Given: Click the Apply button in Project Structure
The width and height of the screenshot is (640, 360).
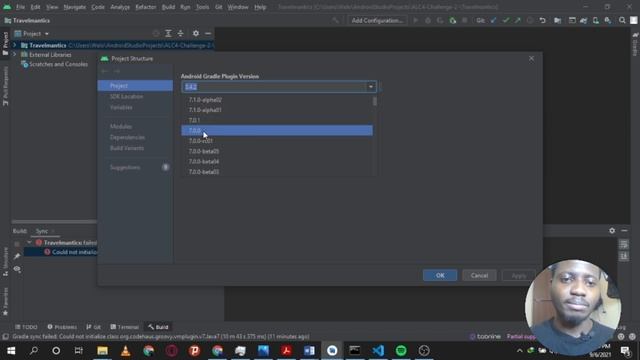Looking at the screenshot, I should pos(519,276).
